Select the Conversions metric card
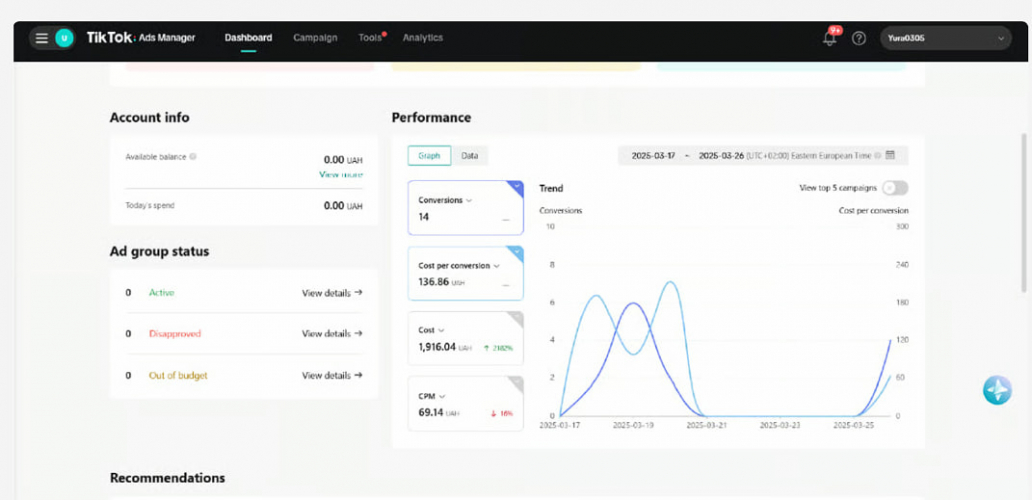 (465, 208)
